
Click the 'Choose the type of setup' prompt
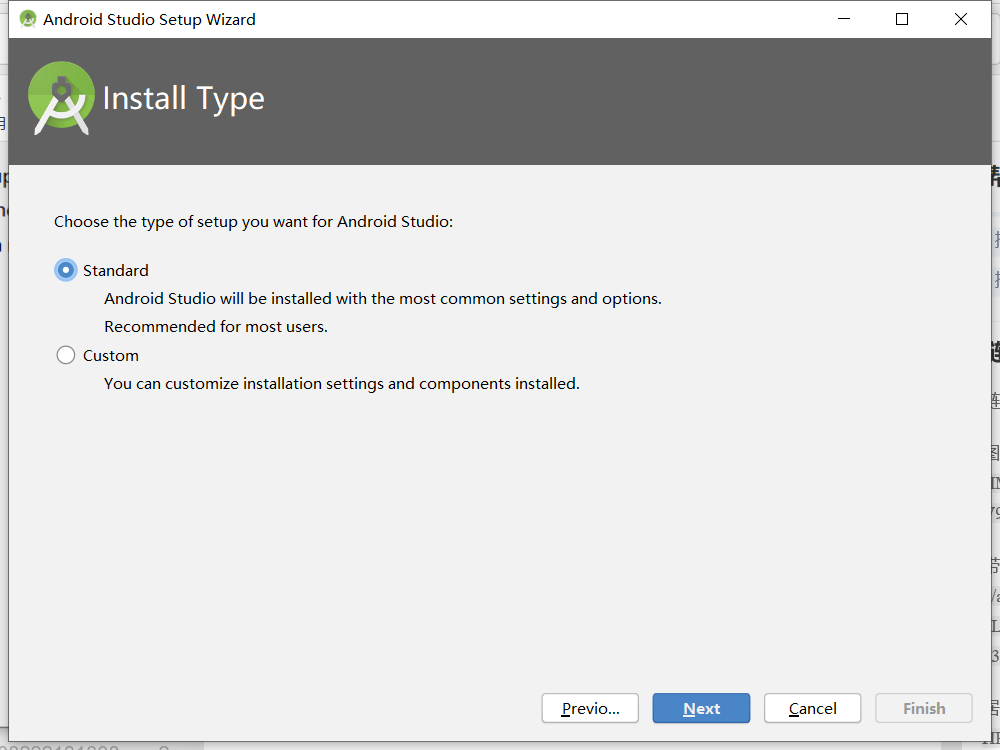coord(253,221)
